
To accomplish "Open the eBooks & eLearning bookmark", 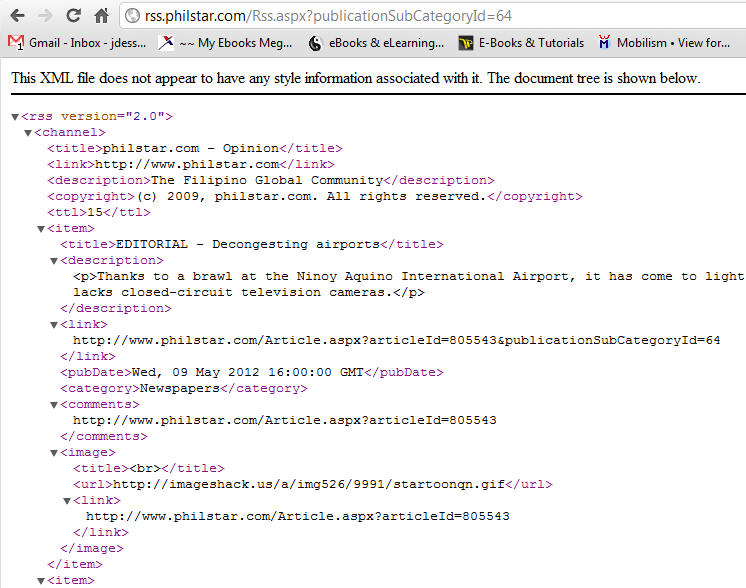I will click(376, 43).
